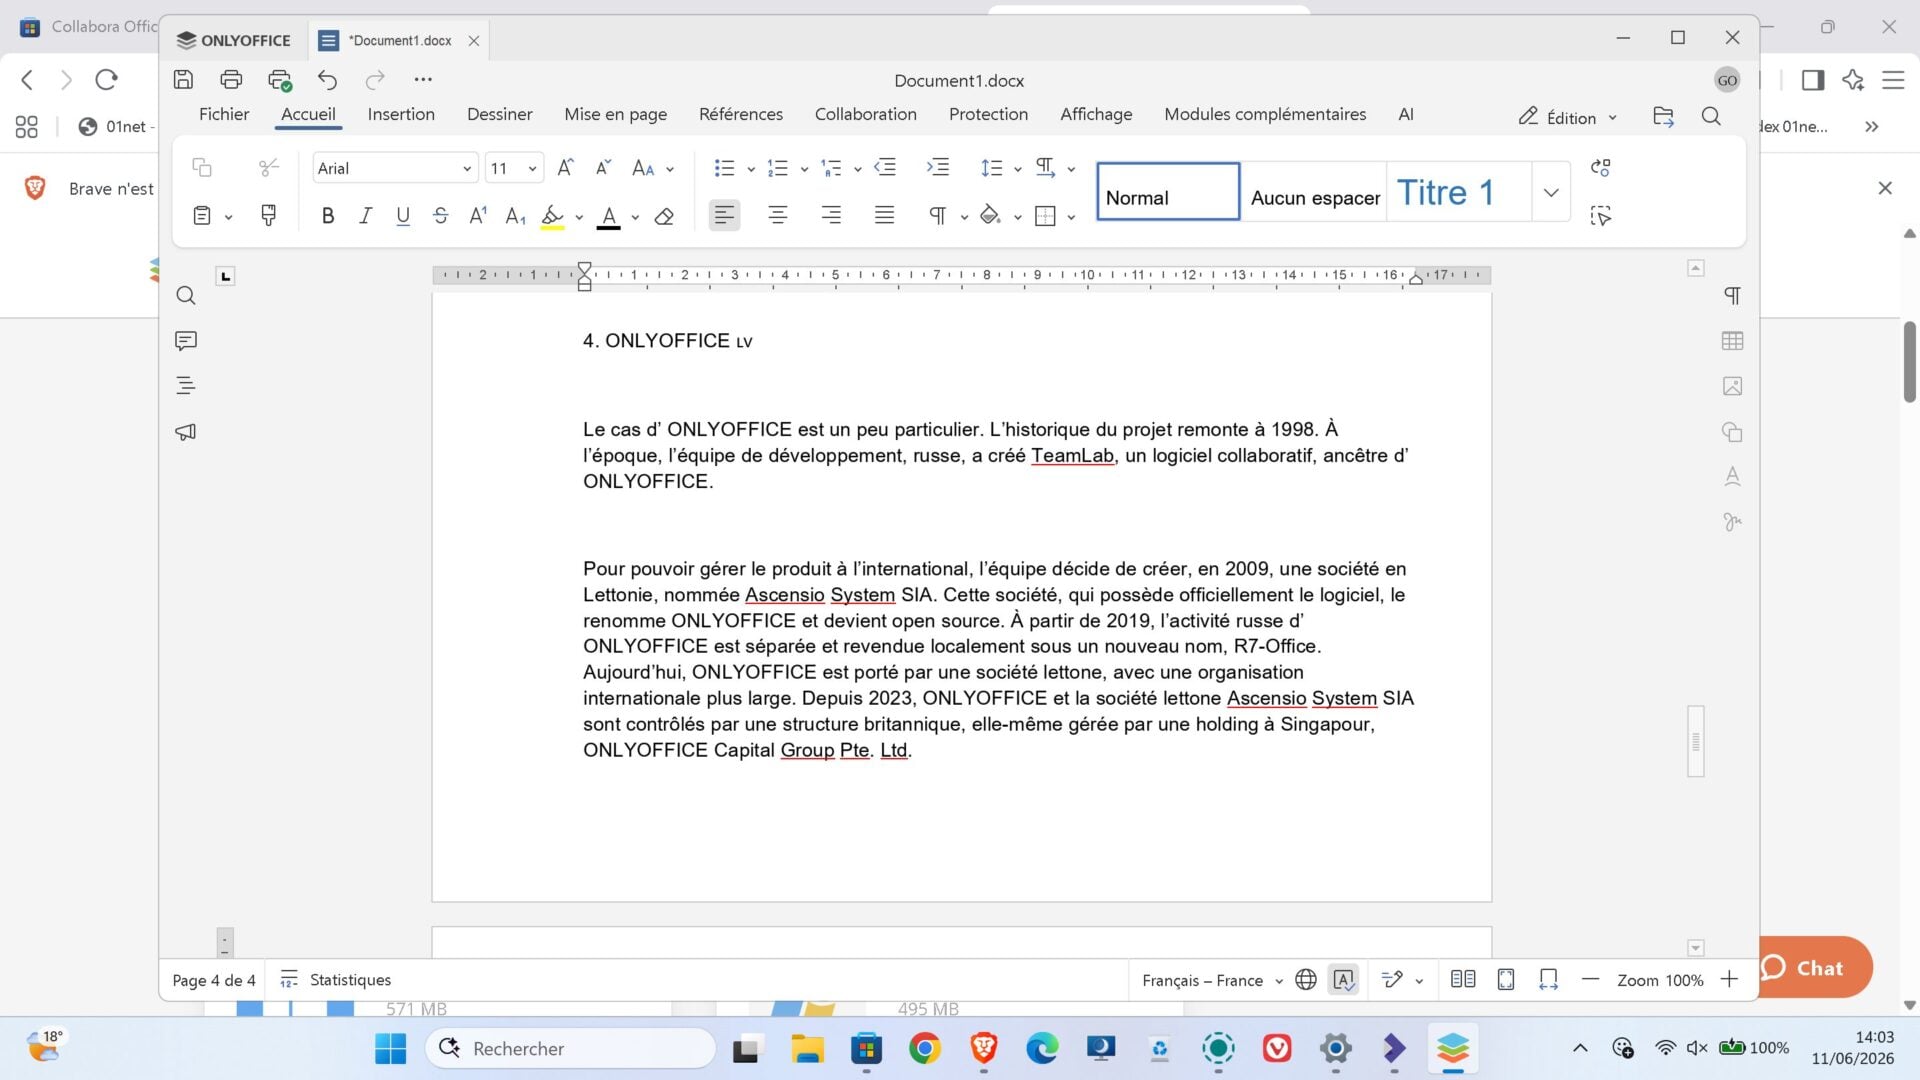Switch to the Mise en page tab
The width and height of the screenshot is (1920, 1080).
pyautogui.click(x=616, y=114)
